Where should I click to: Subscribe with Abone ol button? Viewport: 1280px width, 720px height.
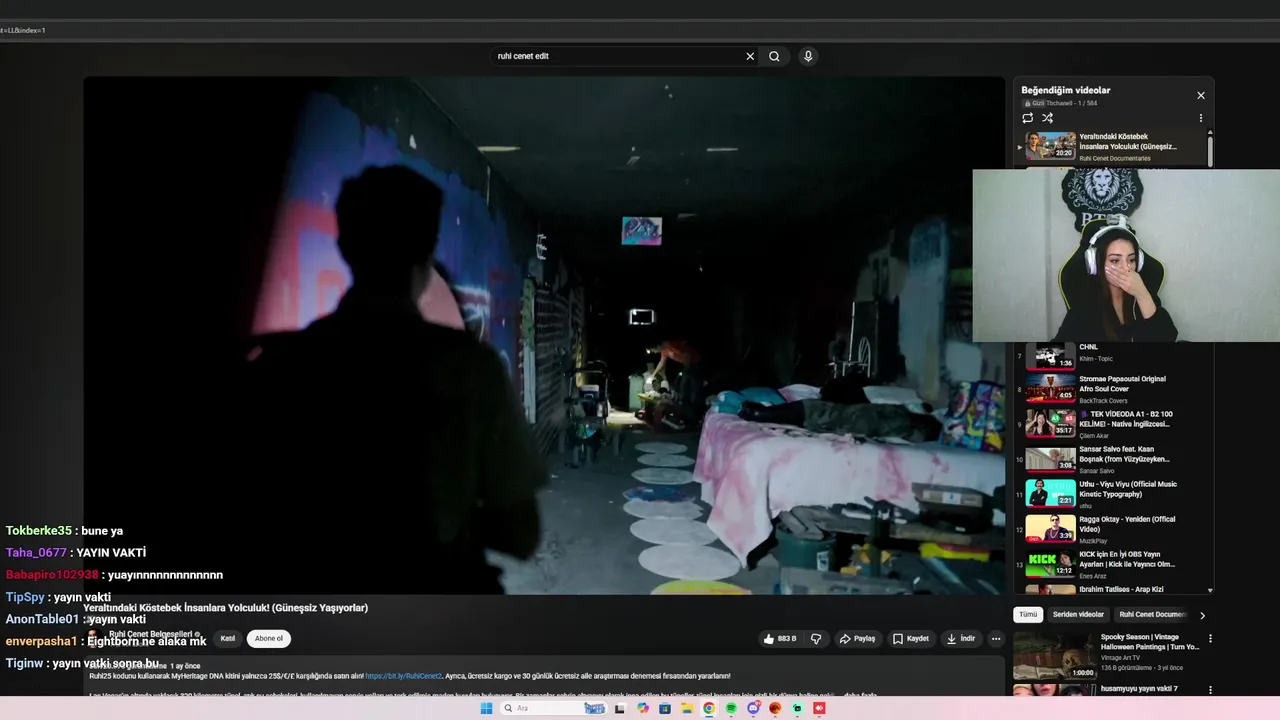coord(269,639)
